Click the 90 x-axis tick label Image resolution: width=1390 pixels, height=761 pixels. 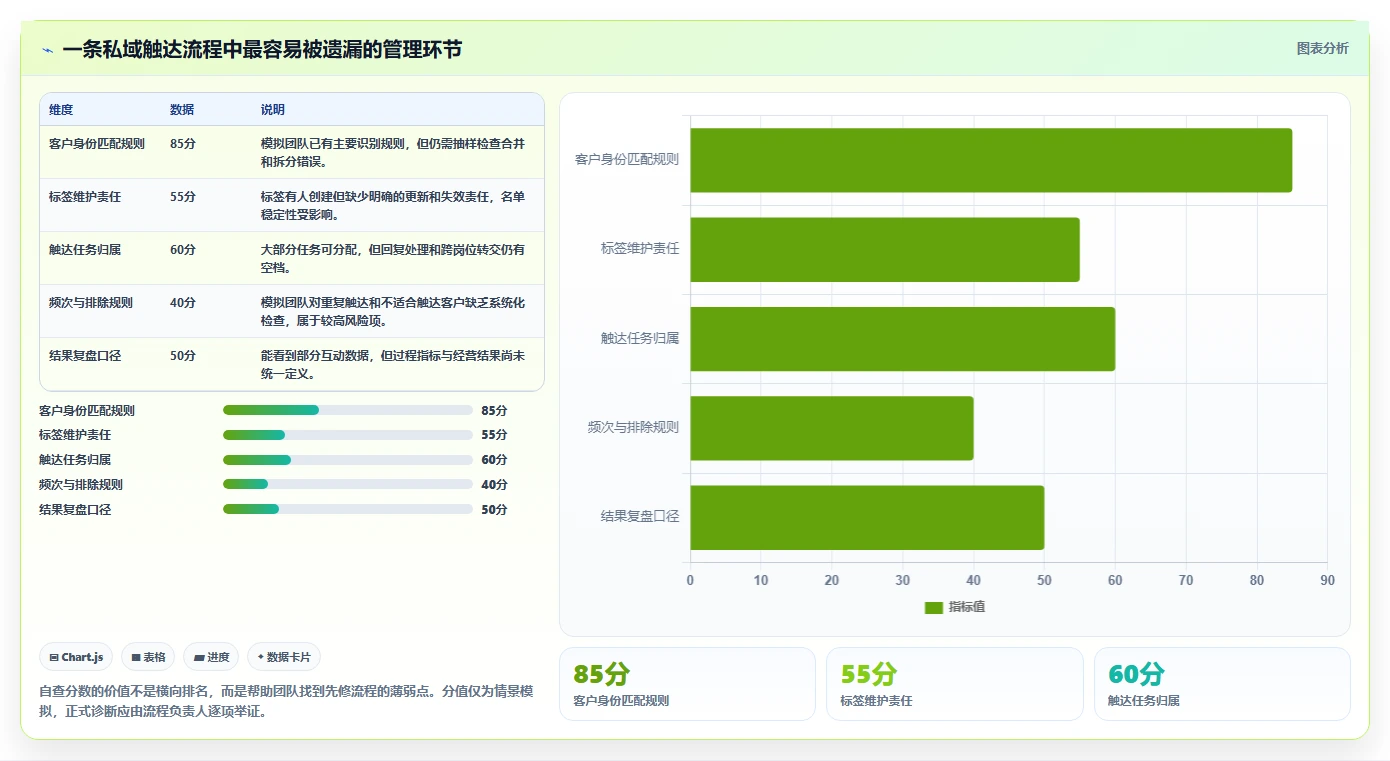[x=1327, y=581]
